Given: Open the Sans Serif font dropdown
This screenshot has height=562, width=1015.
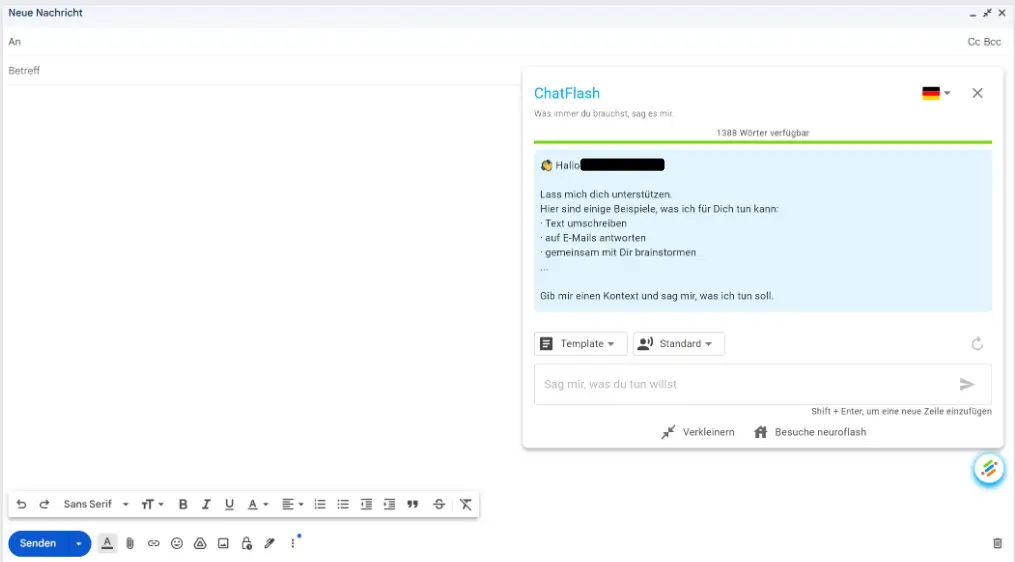Looking at the screenshot, I should (96, 504).
